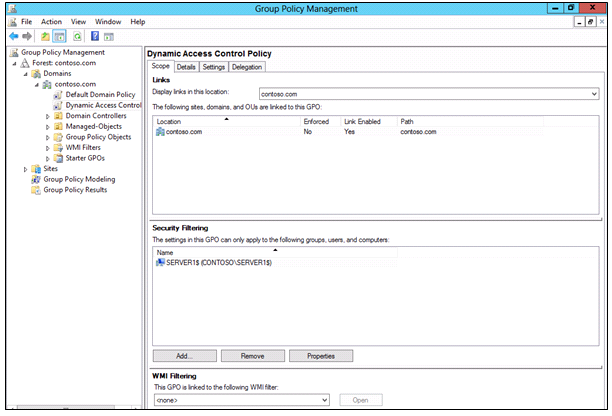Select Group Policy Results in tree
This screenshot has width=612, height=416.
pos(75,190)
